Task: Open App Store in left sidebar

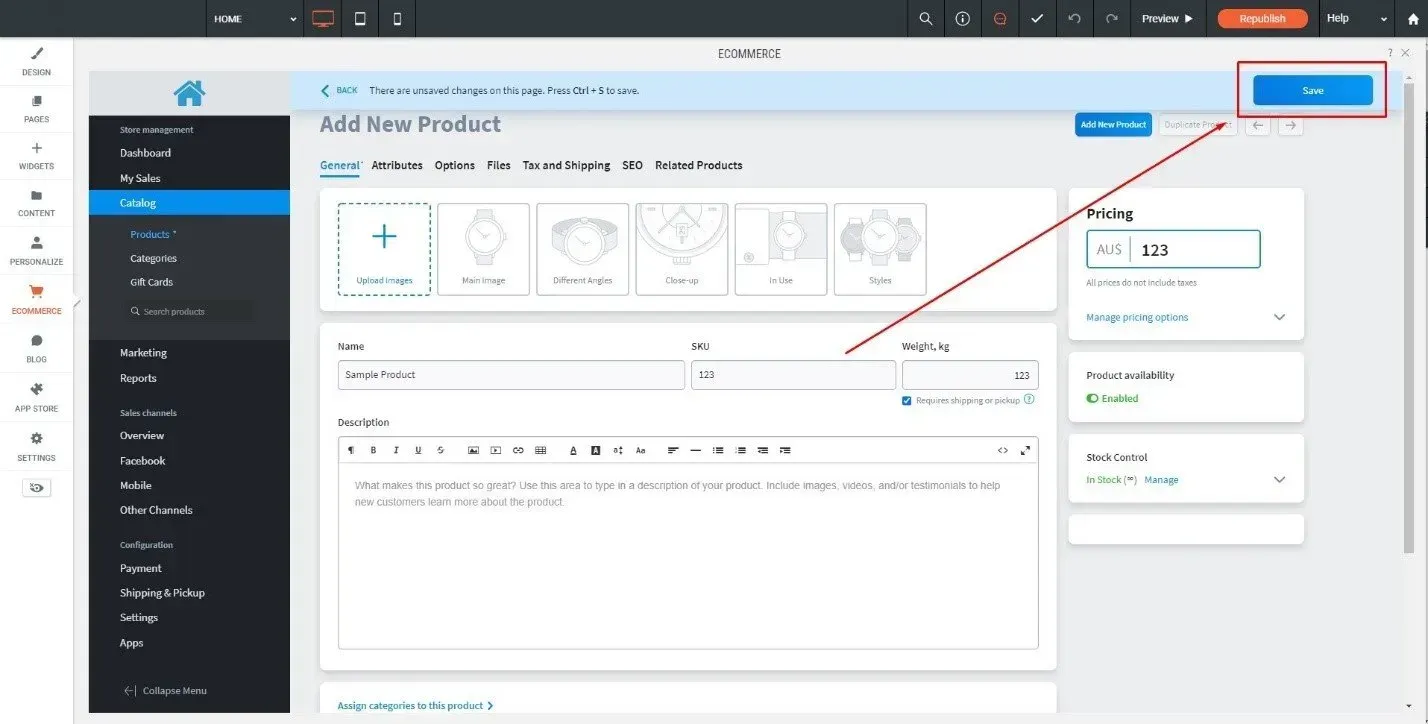Action: 37,397
